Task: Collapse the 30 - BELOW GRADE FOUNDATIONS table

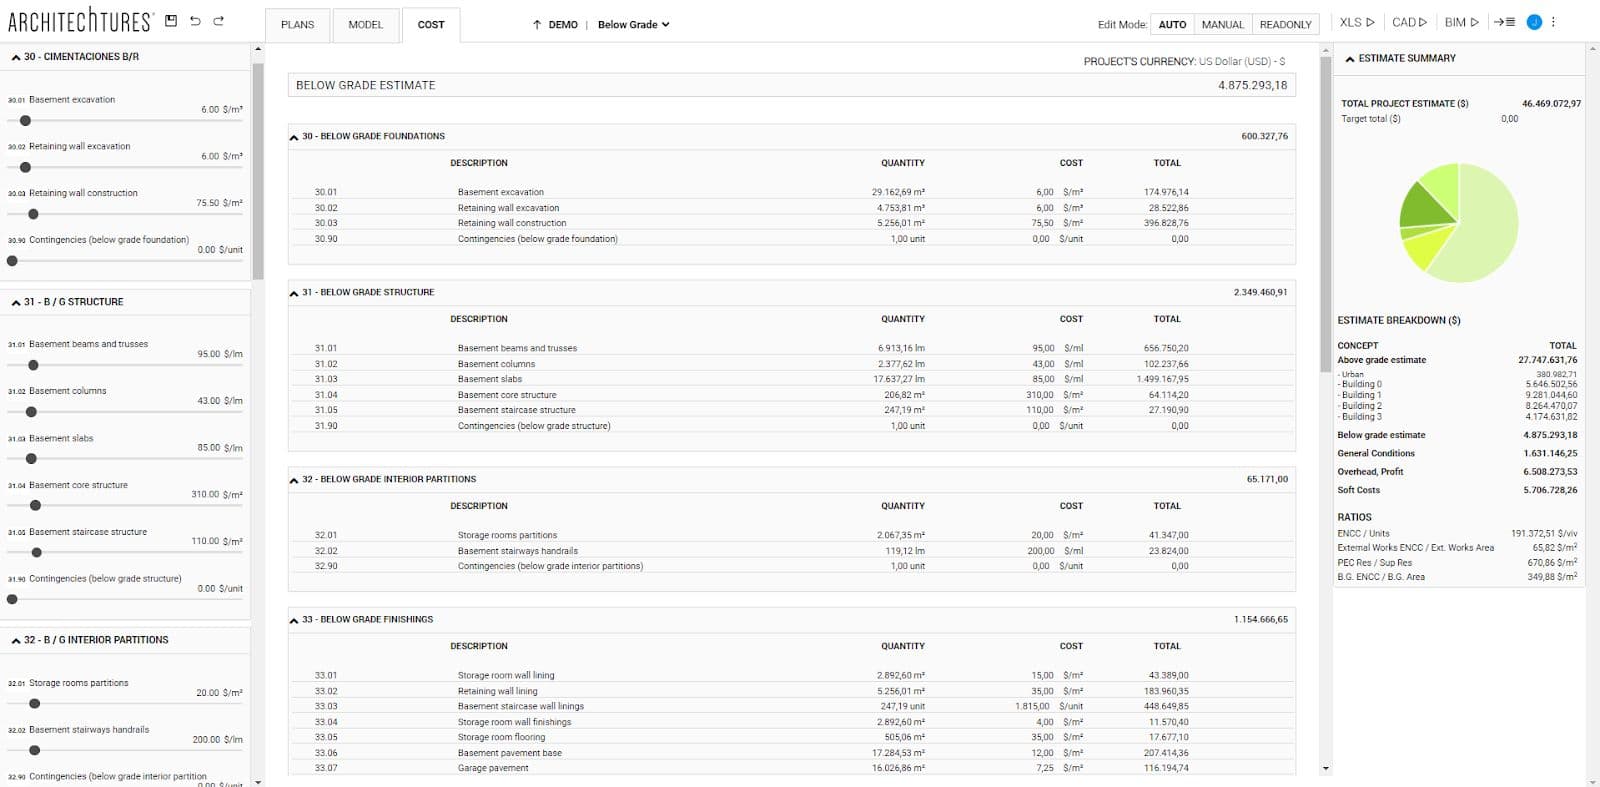Action: [x=294, y=137]
